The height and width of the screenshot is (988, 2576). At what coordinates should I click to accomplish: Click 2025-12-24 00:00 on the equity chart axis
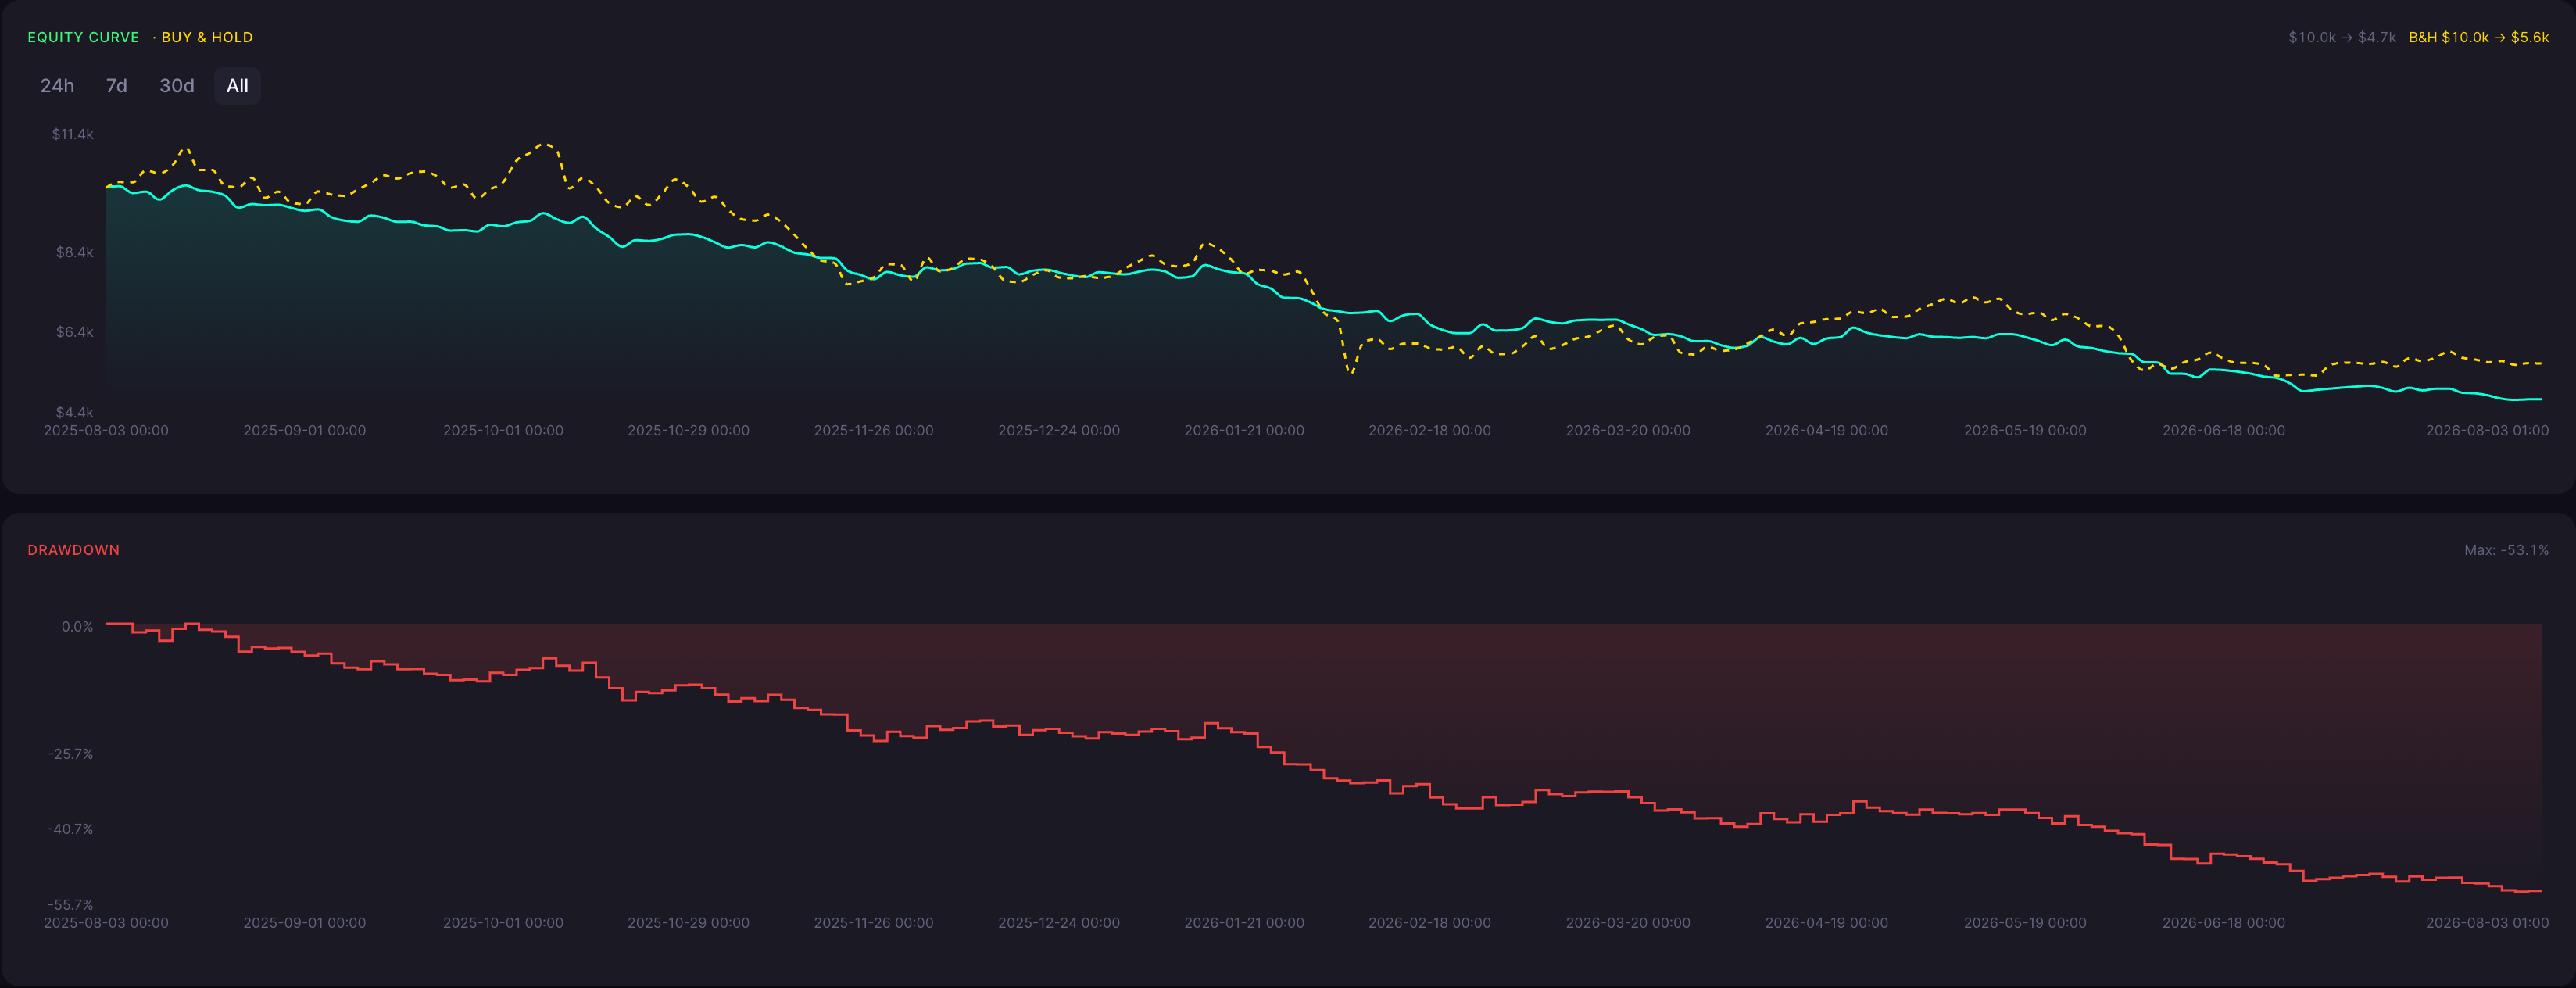click(1059, 431)
